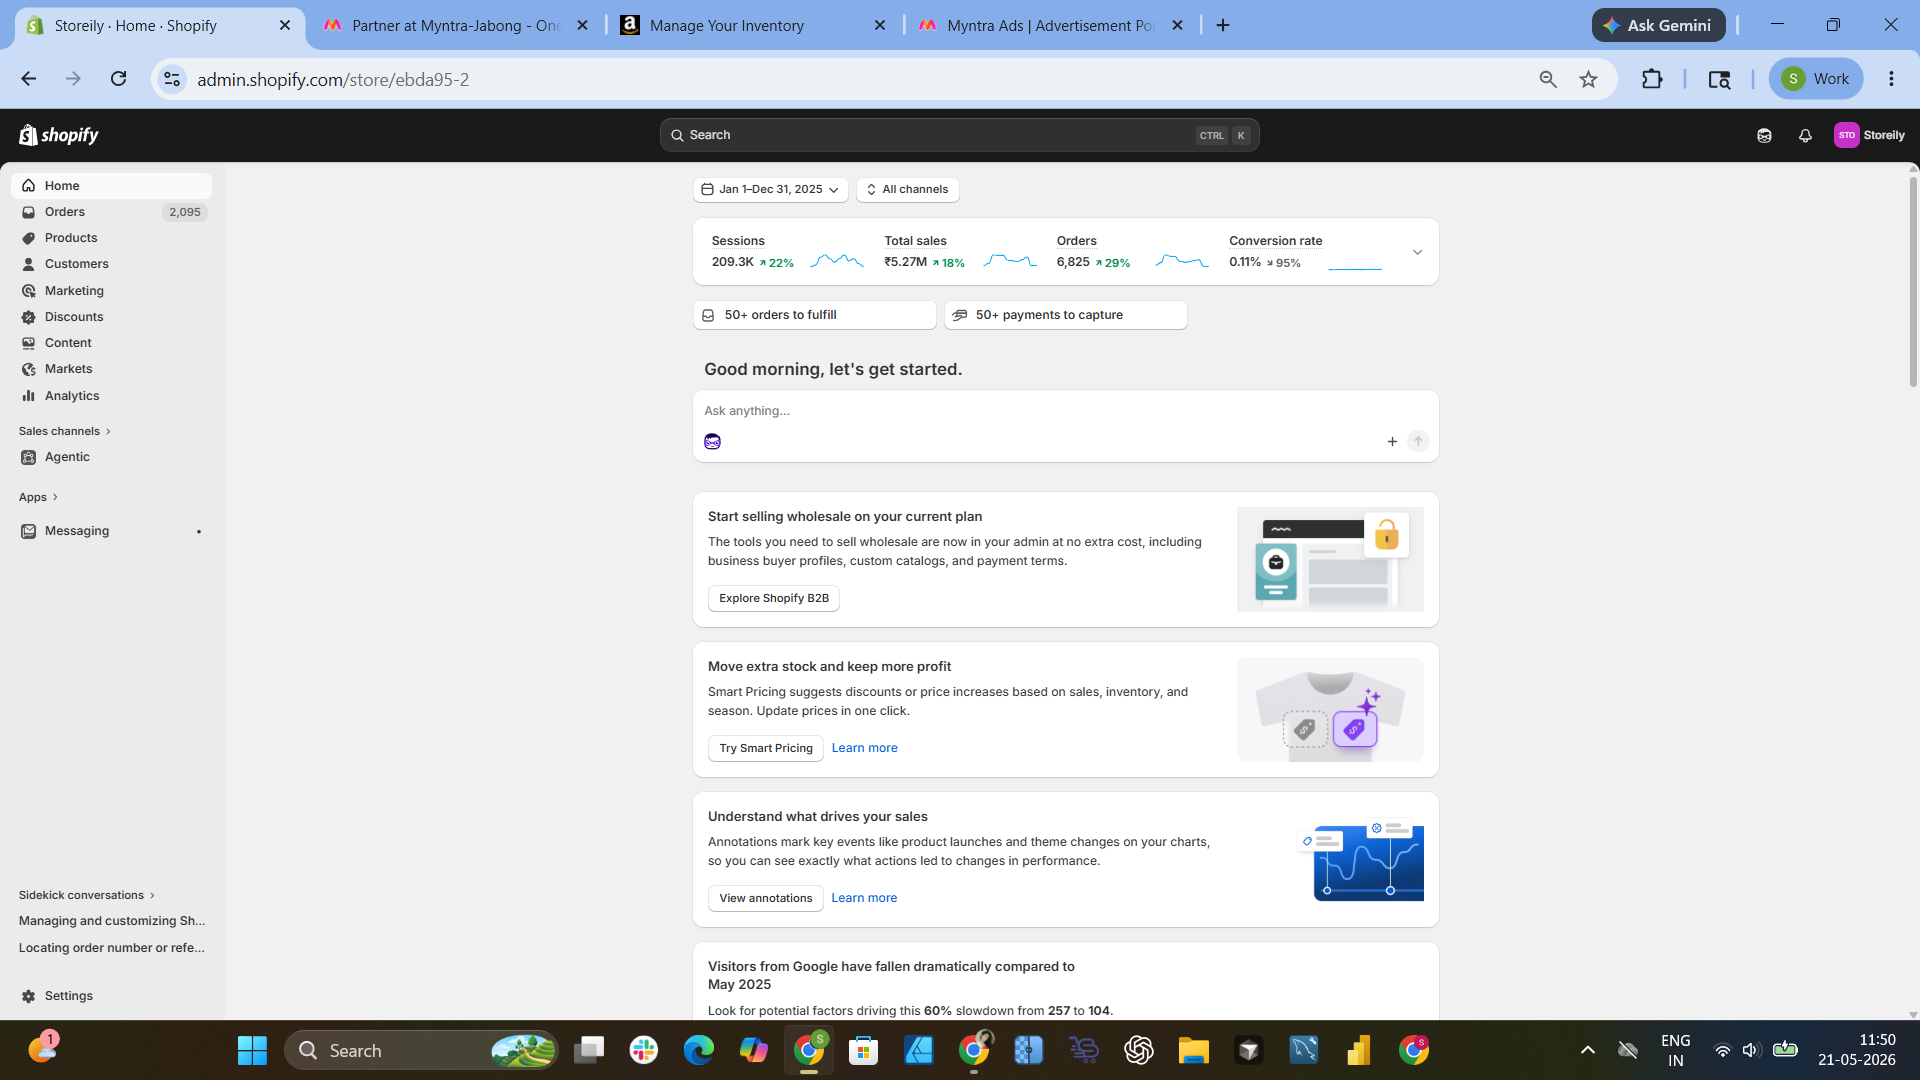Send the Ask anything message arrow
Image resolution: width=1920 pixels, height=1080 pixels.
[1418, 441]
